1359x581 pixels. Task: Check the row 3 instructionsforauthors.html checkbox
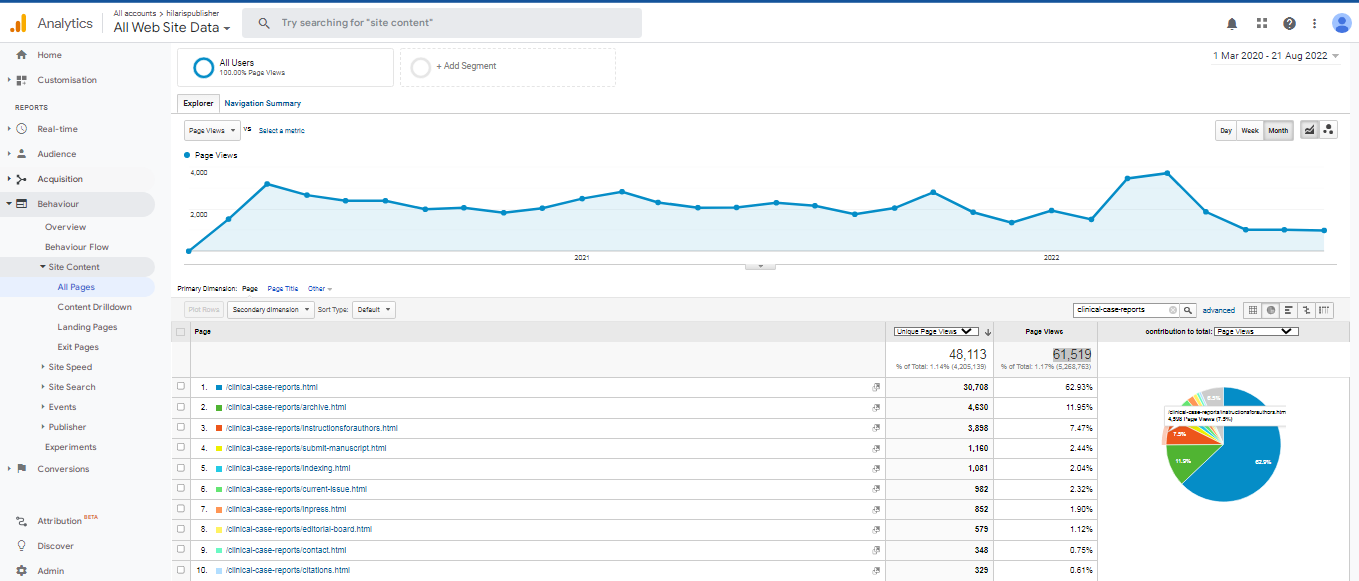coord(181,428)
